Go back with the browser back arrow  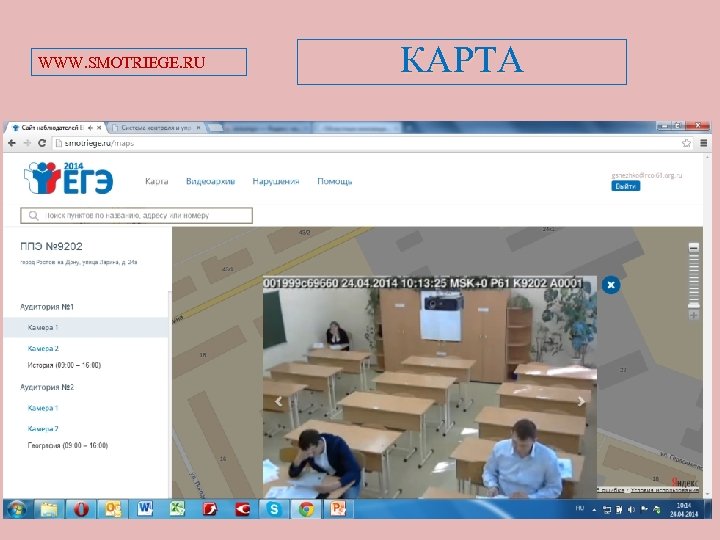click(x=12, y=143)
